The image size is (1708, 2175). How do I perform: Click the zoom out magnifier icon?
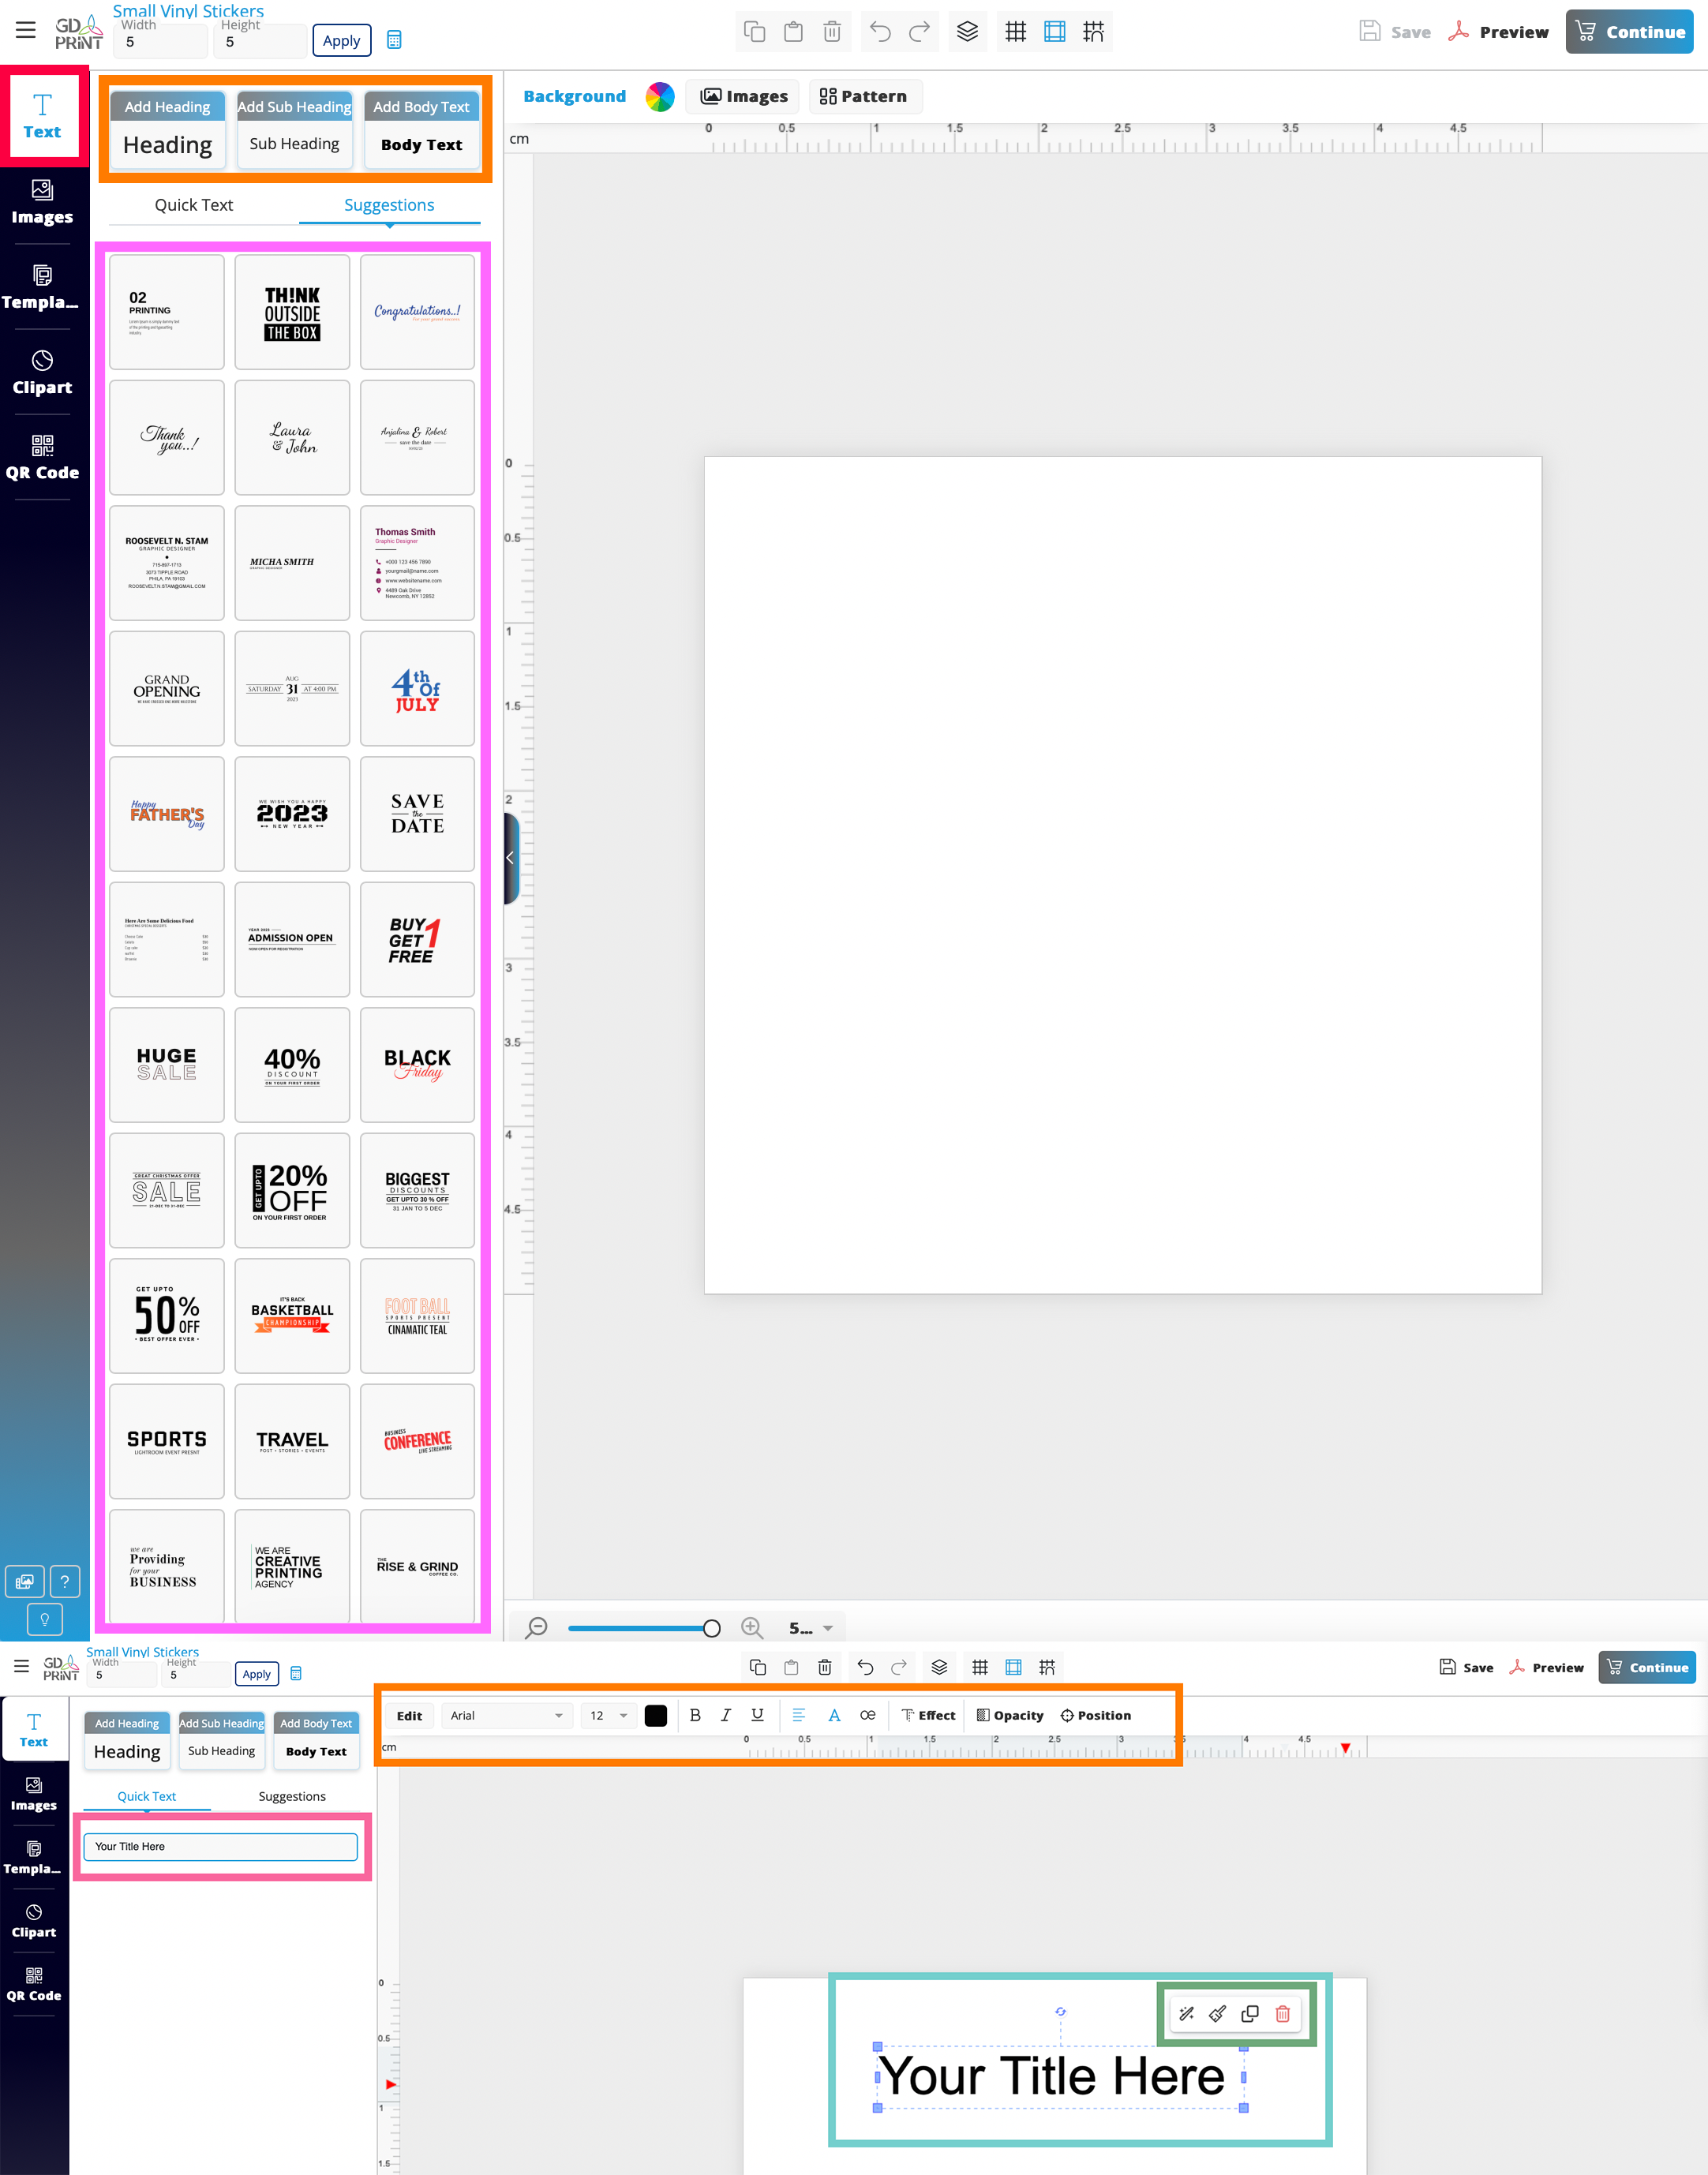click(537, 1627)
